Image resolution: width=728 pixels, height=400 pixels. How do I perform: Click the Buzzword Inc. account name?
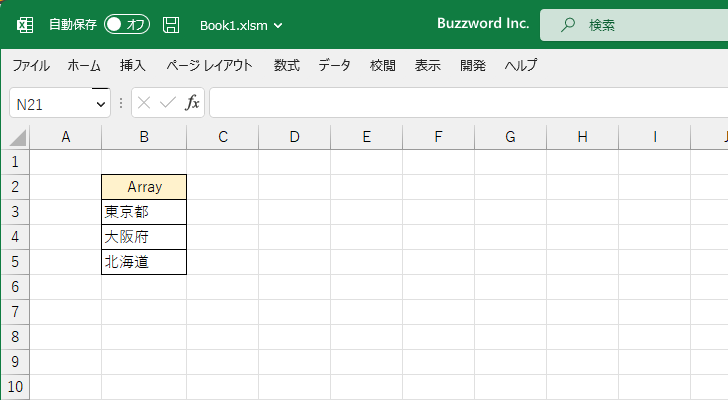483,24
